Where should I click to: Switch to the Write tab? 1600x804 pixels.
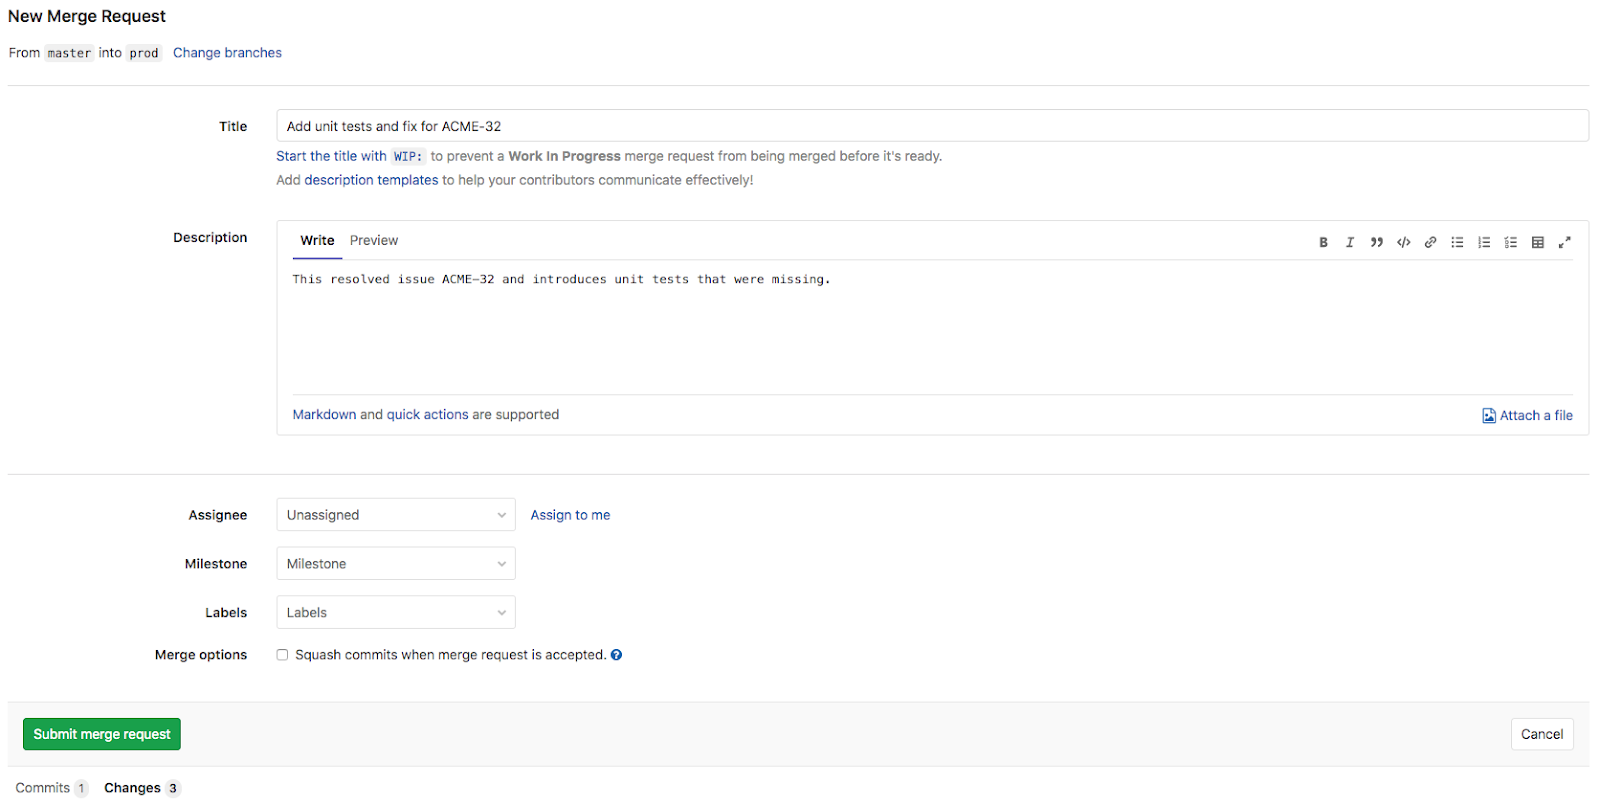pos(317,241)
